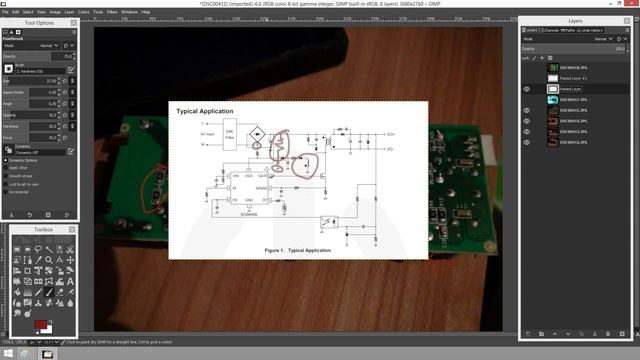Switch to the Channels tab
The width and height of the screenshot is (640, 360).
point(551,30)
